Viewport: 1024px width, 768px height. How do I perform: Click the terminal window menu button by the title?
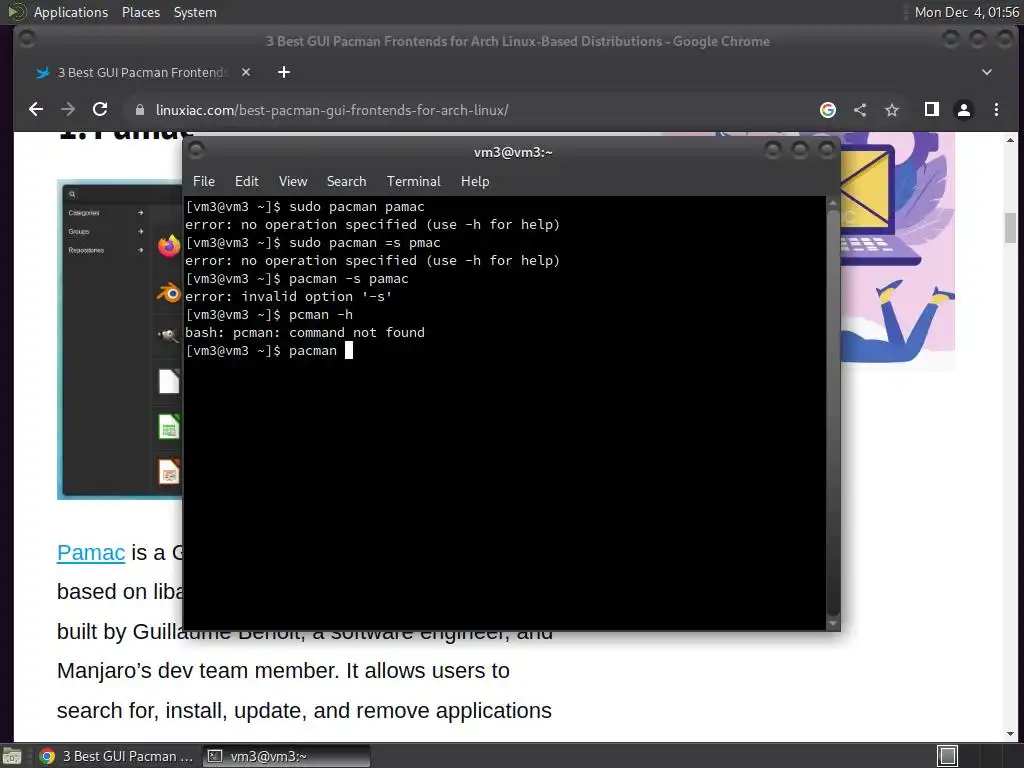[x=196, y=151]
